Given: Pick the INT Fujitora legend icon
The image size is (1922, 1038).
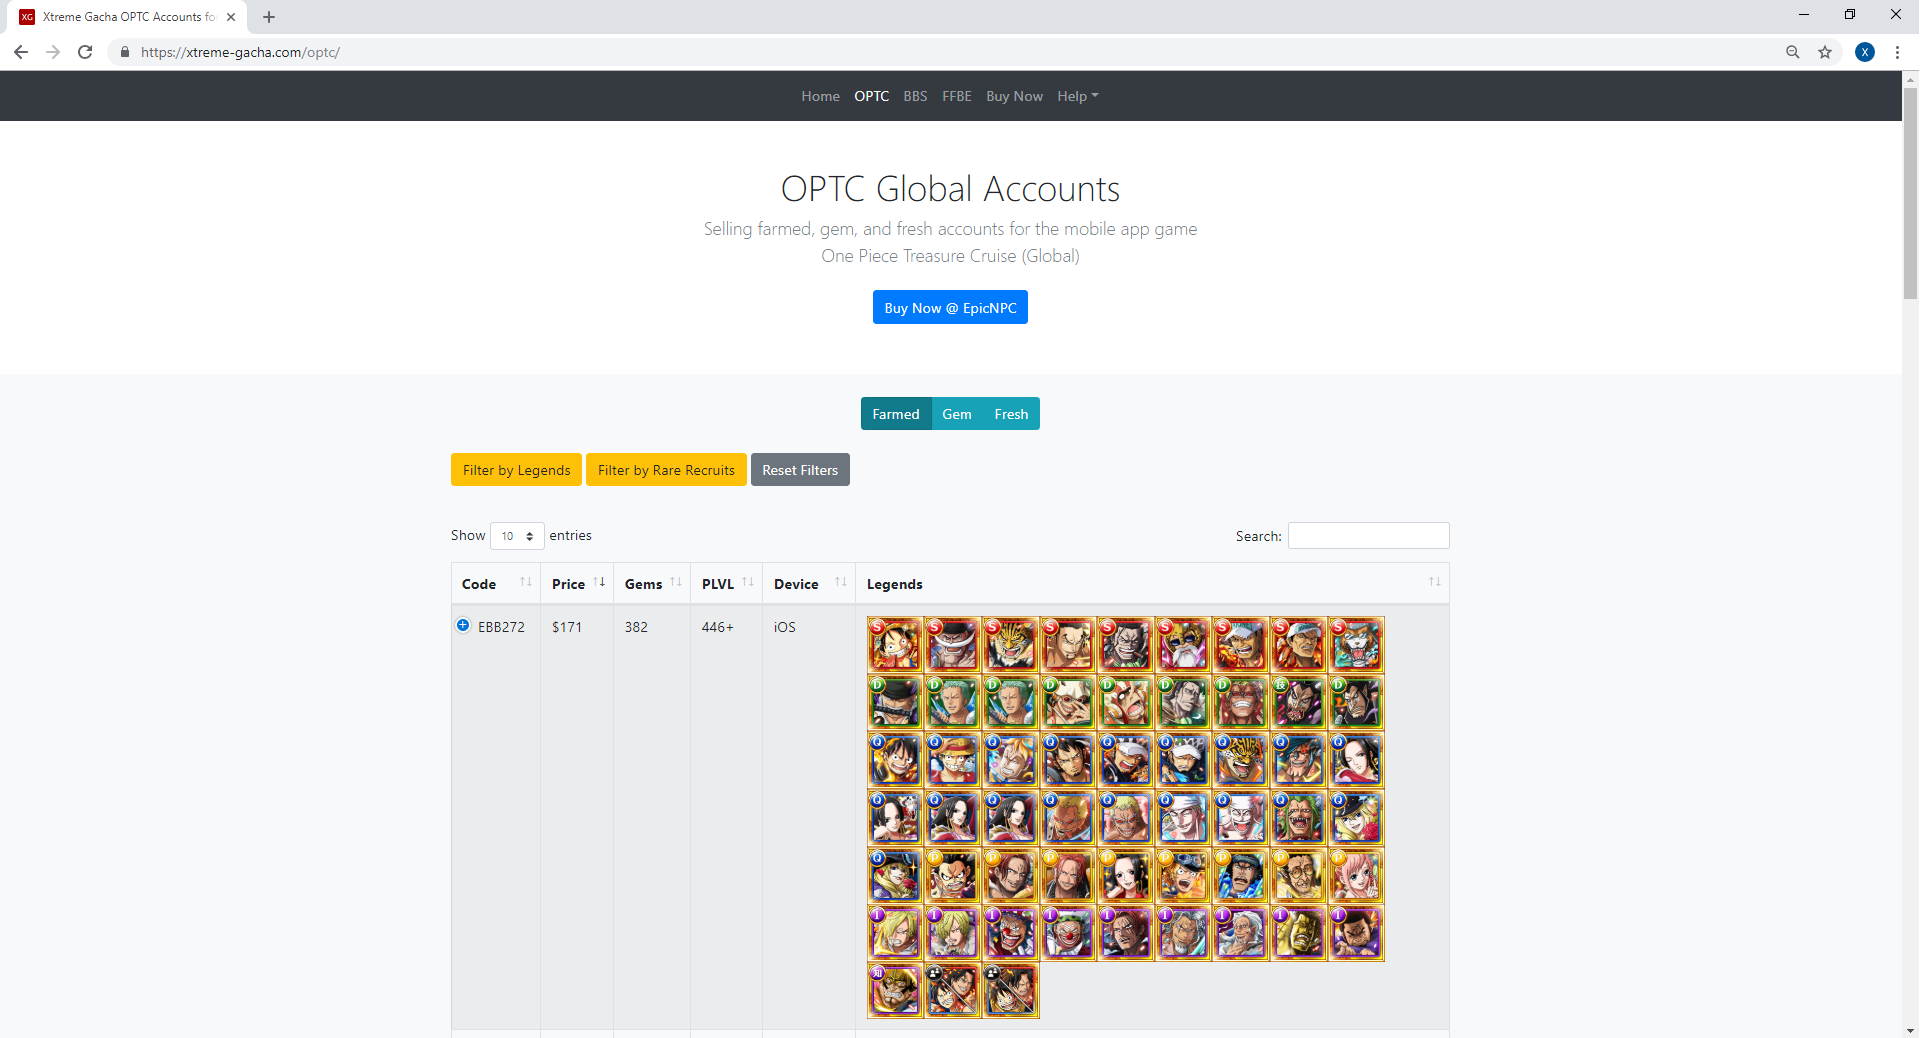Looking at the screenshot, I should coord(1356,934).
